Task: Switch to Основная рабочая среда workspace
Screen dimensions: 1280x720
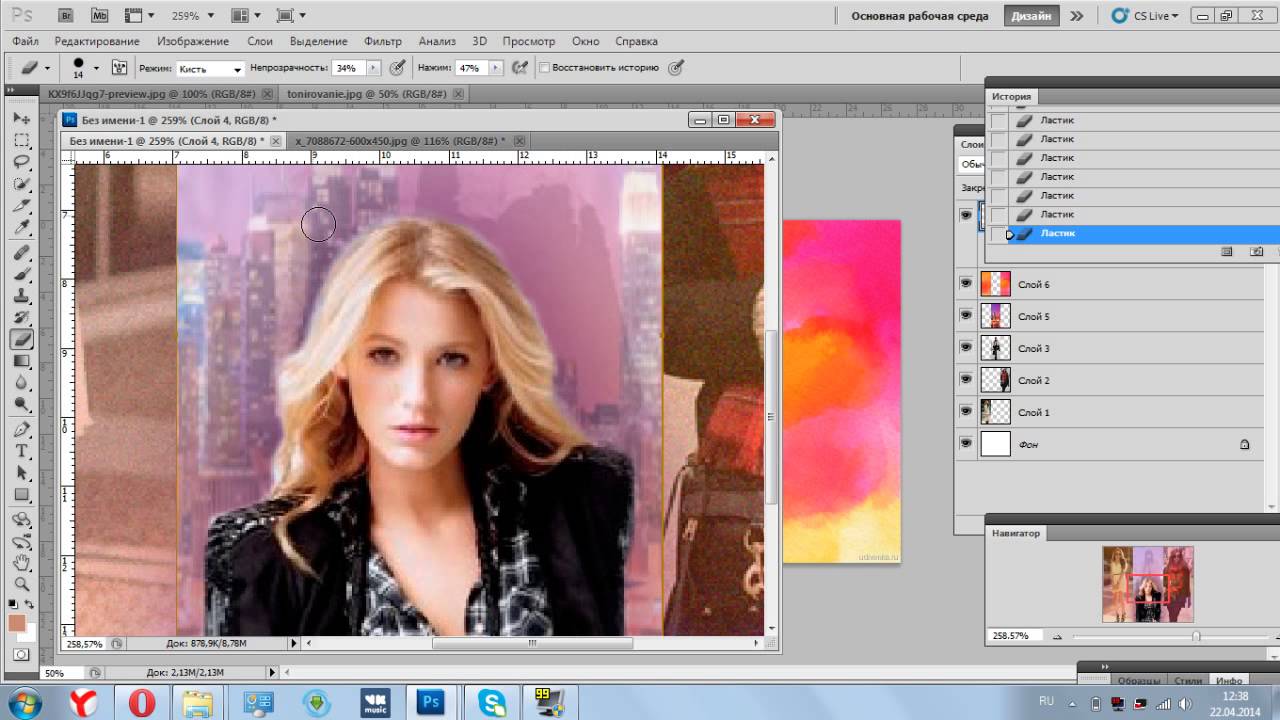Action: 920,16
